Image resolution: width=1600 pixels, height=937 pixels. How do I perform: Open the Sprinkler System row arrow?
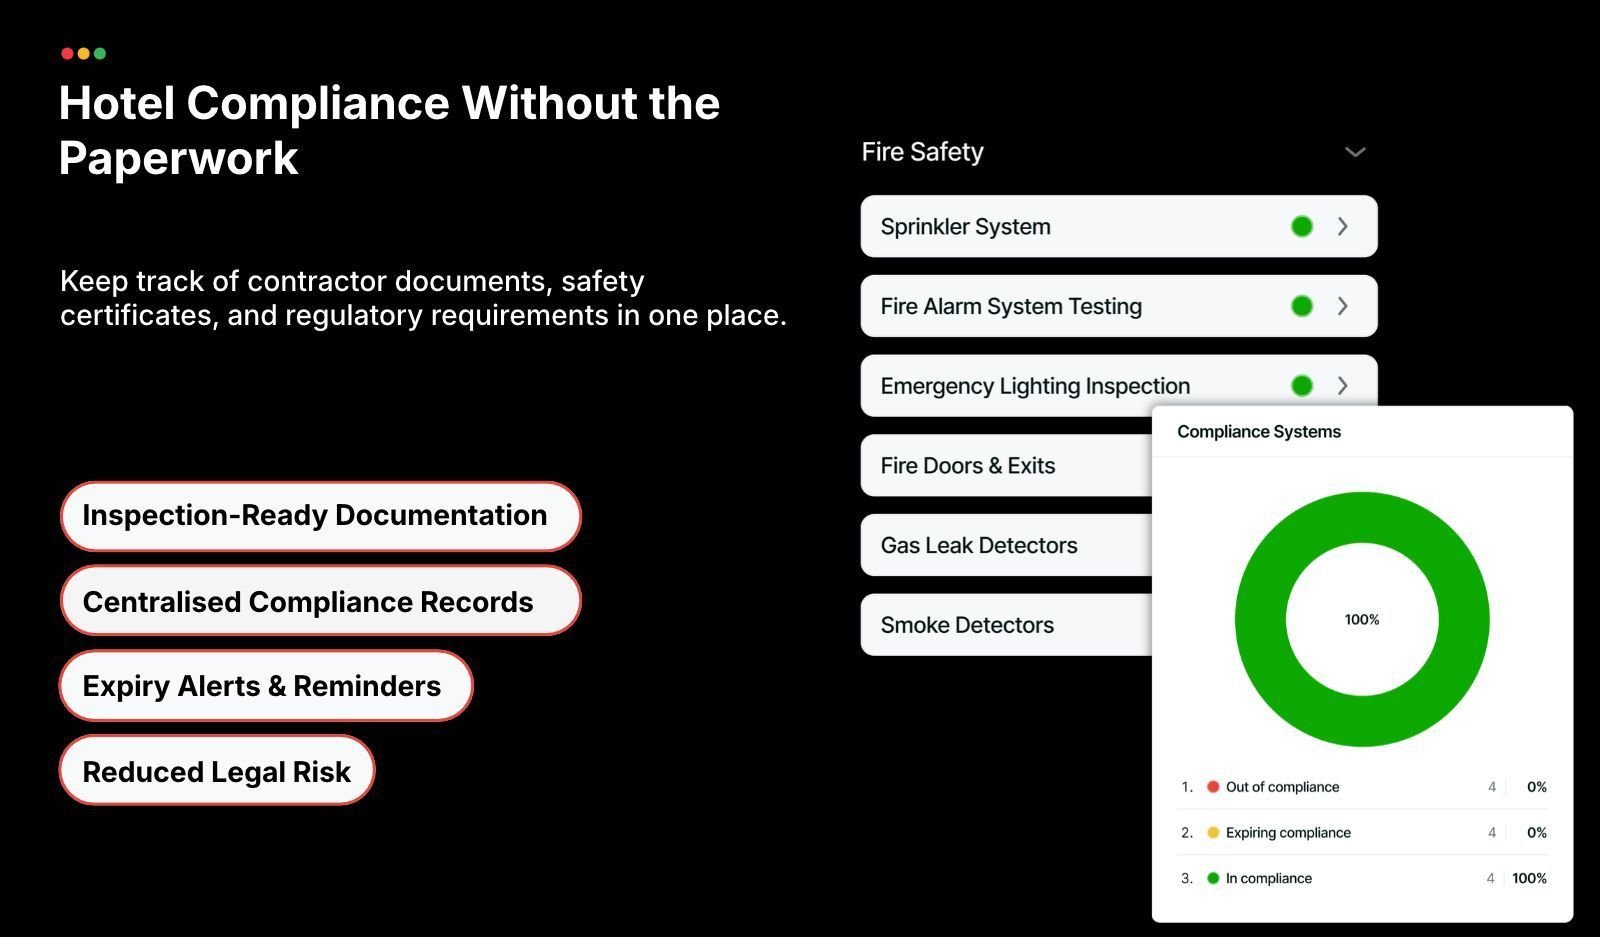click(1343, 227)
